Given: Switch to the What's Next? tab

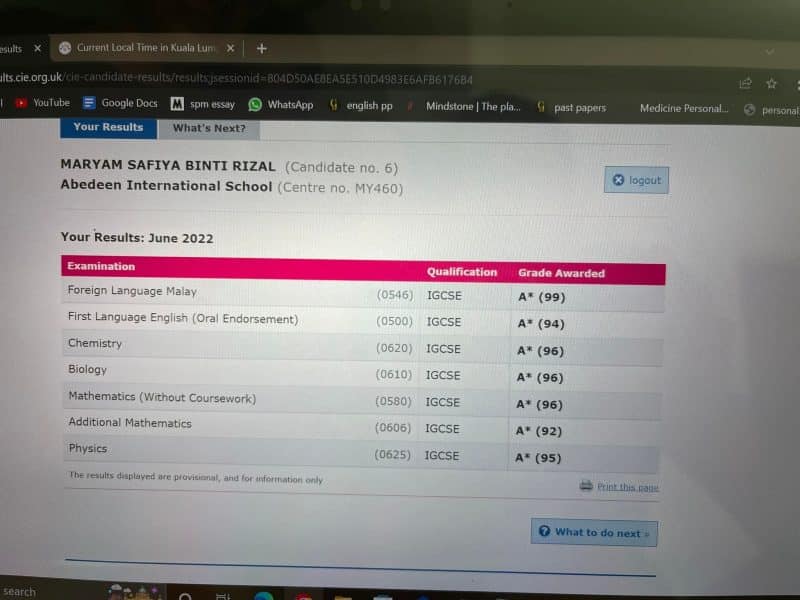Looking at the screenshot, I should (210, 128).
